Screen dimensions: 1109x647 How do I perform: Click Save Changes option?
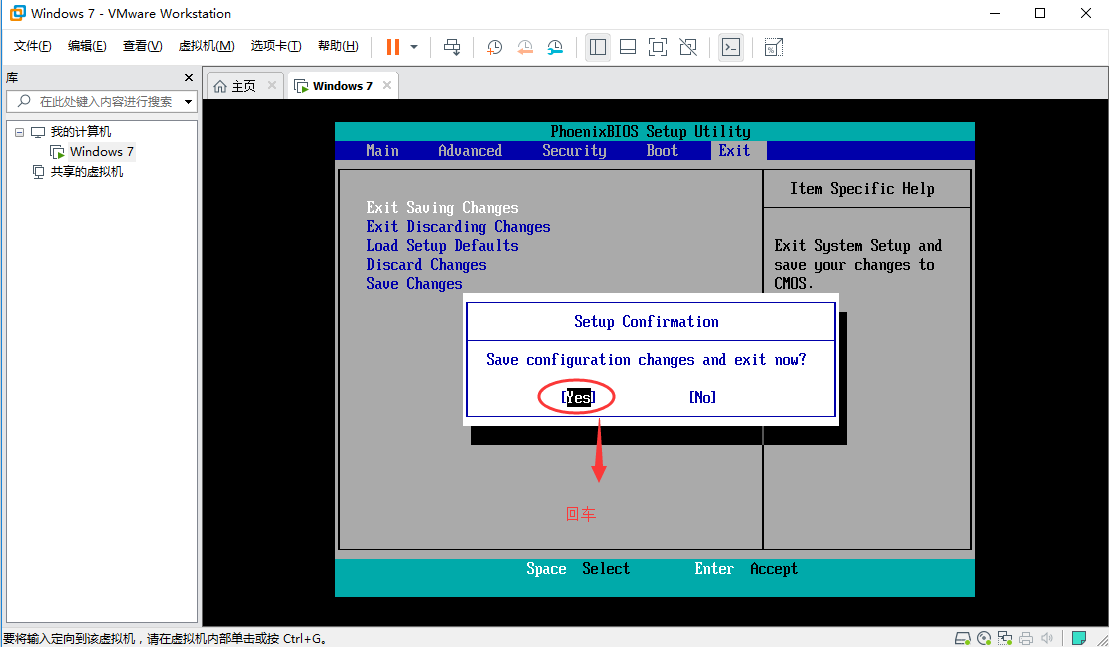(x=414, y=284)
